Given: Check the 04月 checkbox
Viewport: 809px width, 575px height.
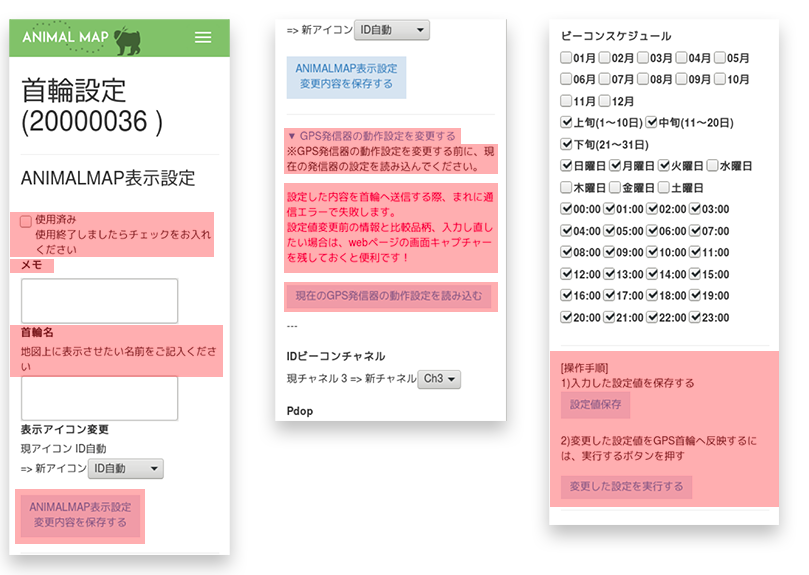Looking at the screenshot, I should coord(682,57).
